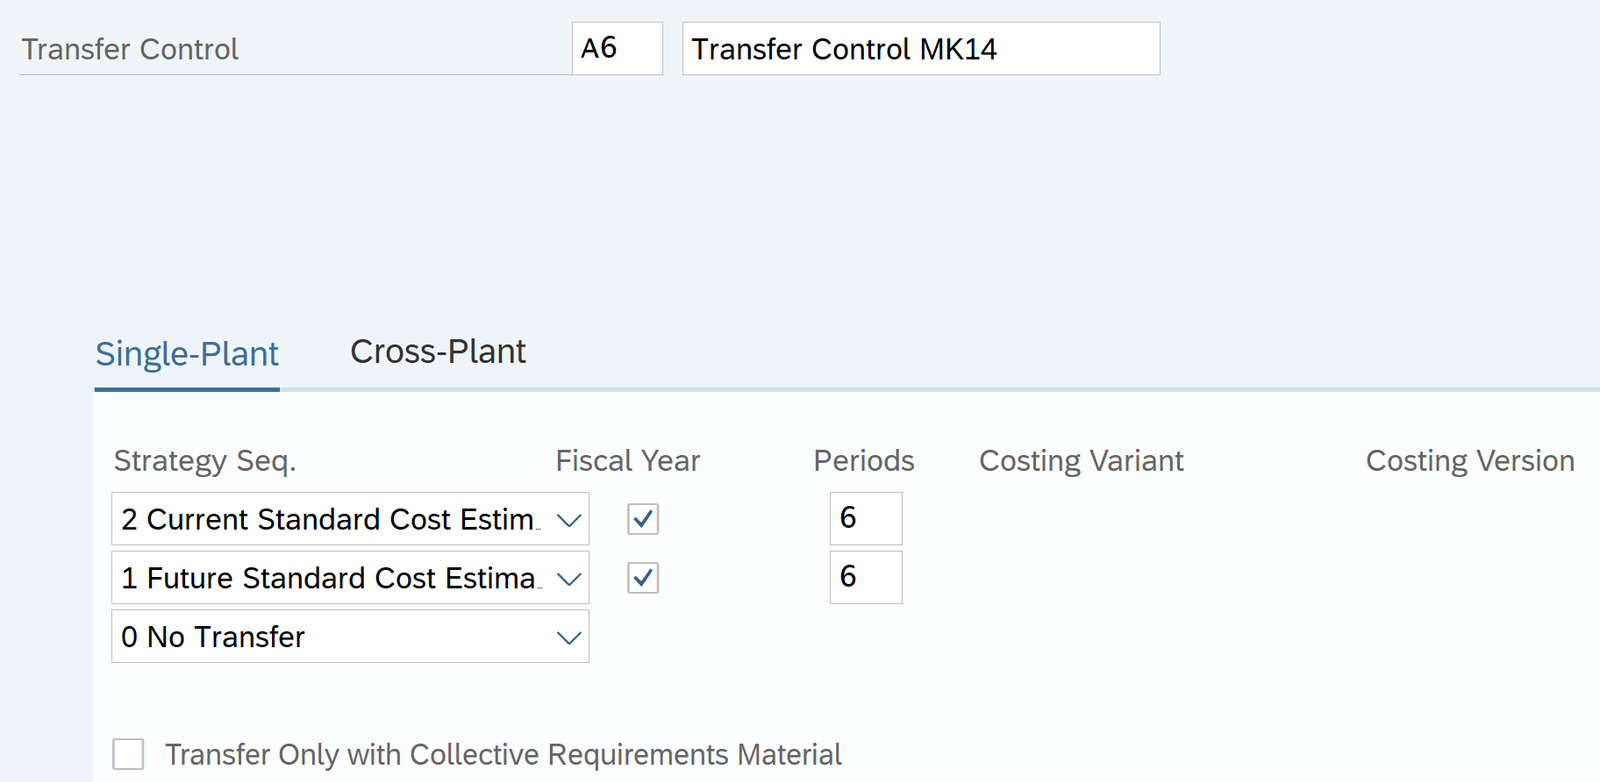Click Periods field for Current Standard Cost Estimate
The height and width of the screenshot is (782, 1600).
[x=865, y=518]
